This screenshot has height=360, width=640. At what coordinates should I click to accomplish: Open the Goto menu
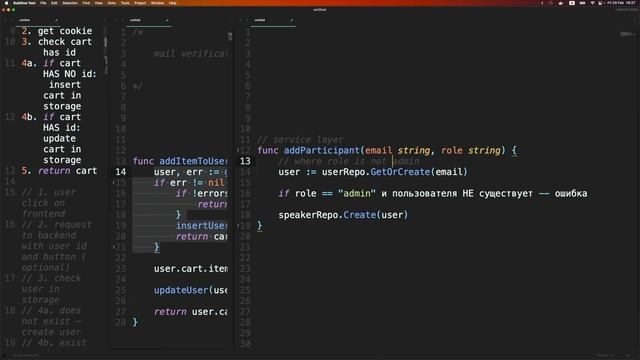111,3
